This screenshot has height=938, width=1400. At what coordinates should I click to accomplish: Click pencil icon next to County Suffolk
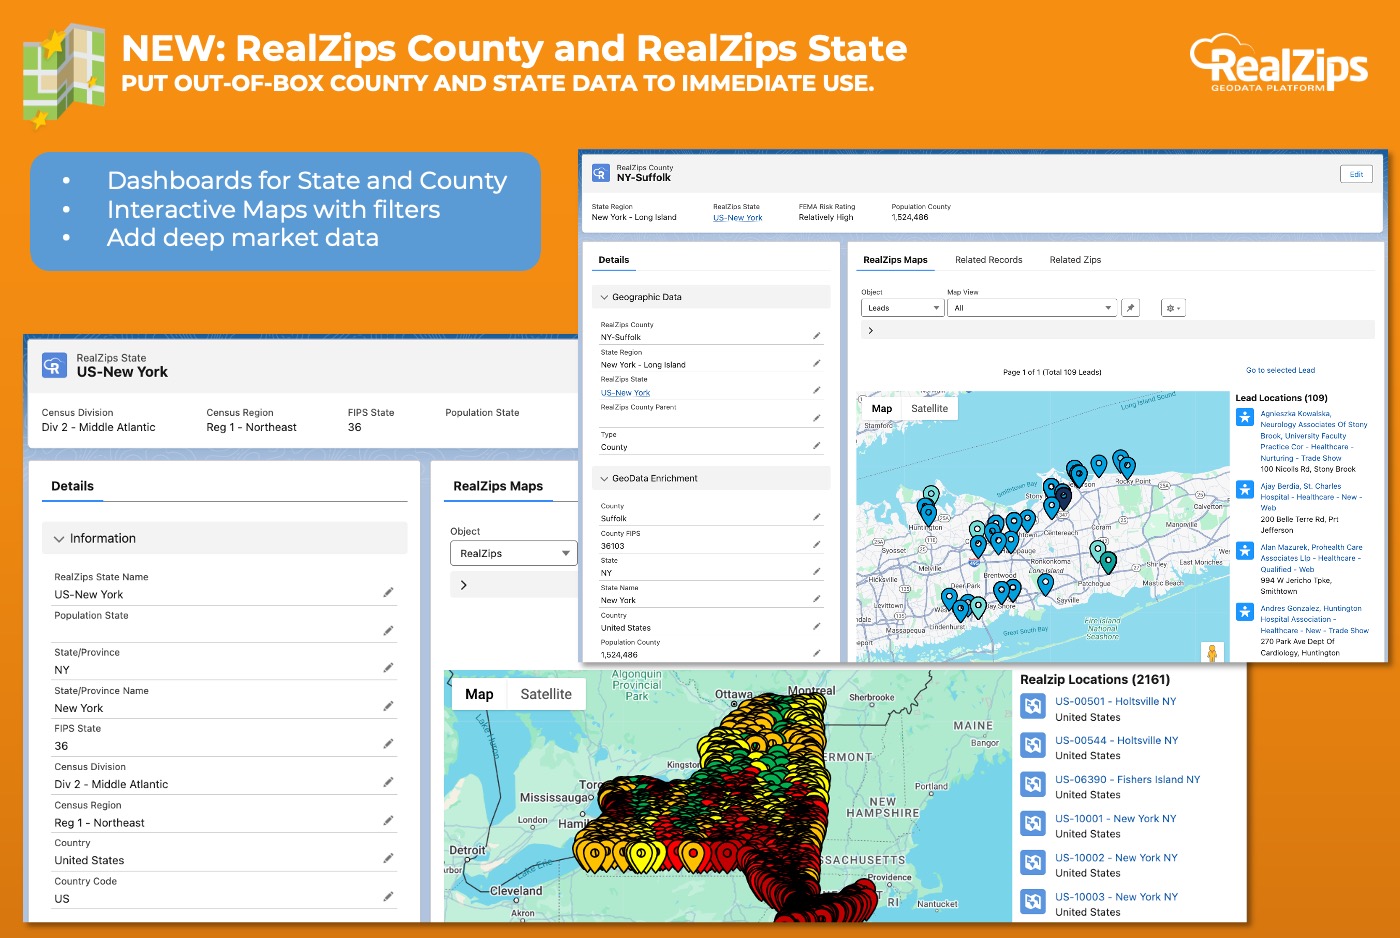[x=817, y=517]
